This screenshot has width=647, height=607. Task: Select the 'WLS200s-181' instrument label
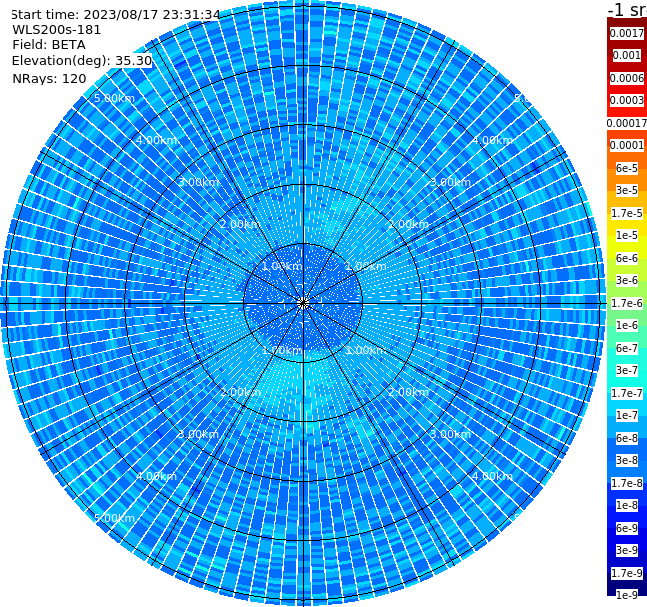pyautogui.click(x=57, y=30)
